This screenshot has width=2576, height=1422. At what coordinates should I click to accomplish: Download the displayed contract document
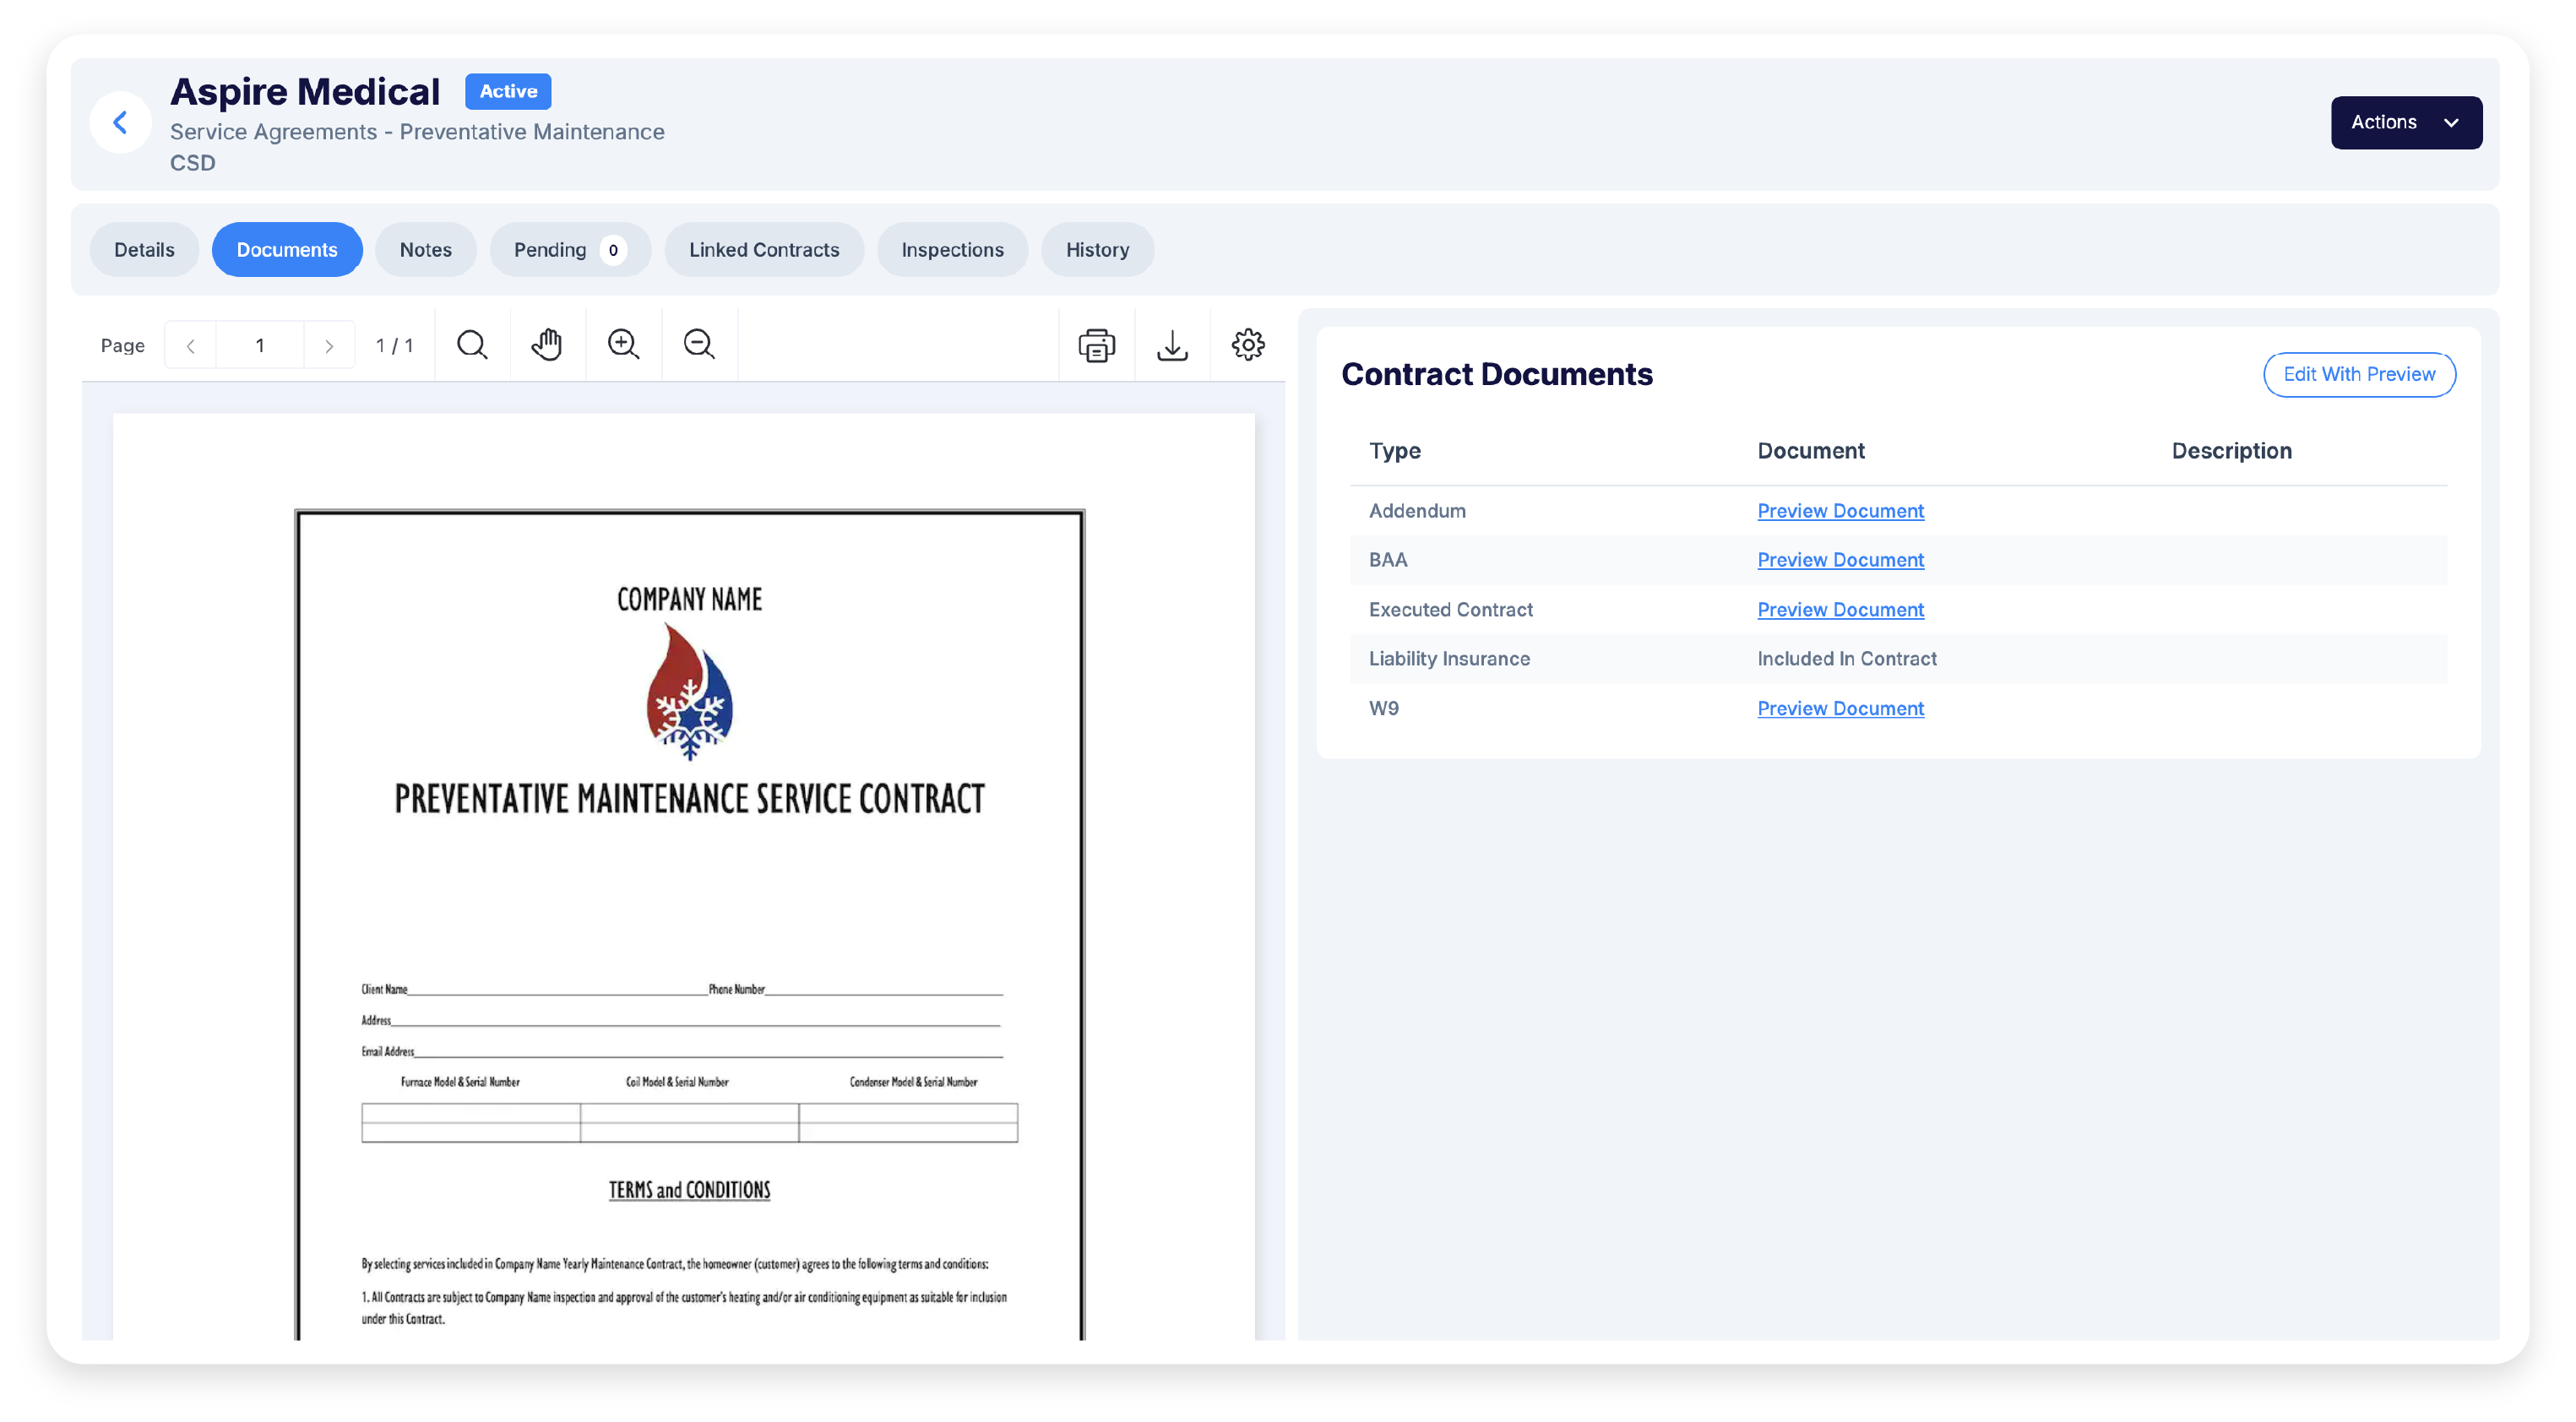(x=1172, y=344)
